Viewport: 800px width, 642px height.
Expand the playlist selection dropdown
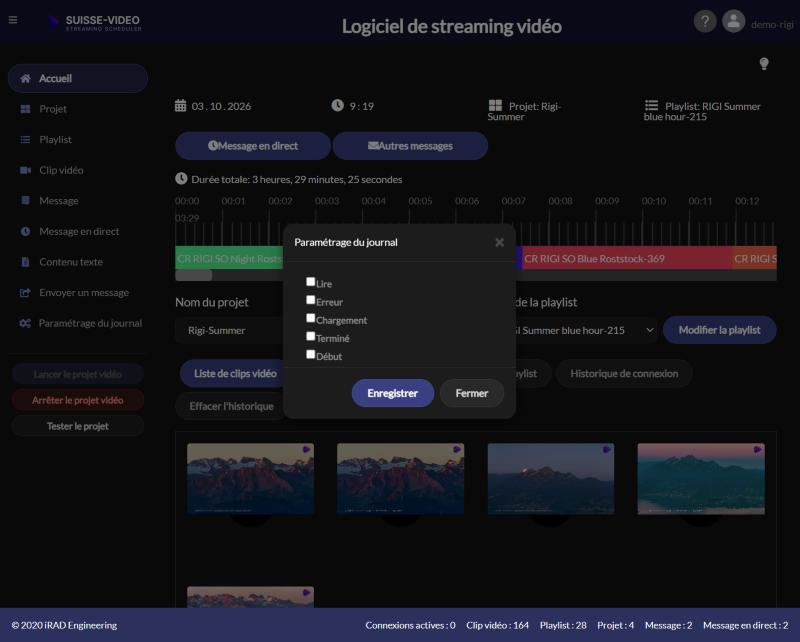point(649,330)
